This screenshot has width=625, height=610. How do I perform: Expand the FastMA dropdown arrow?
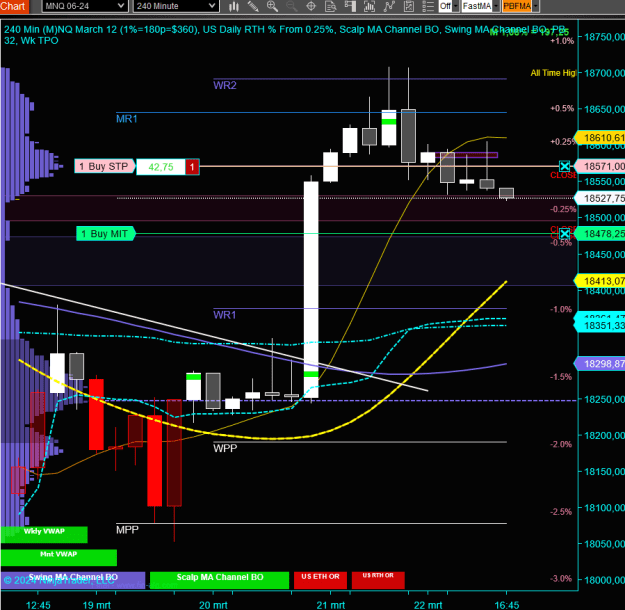coord(496,6)
